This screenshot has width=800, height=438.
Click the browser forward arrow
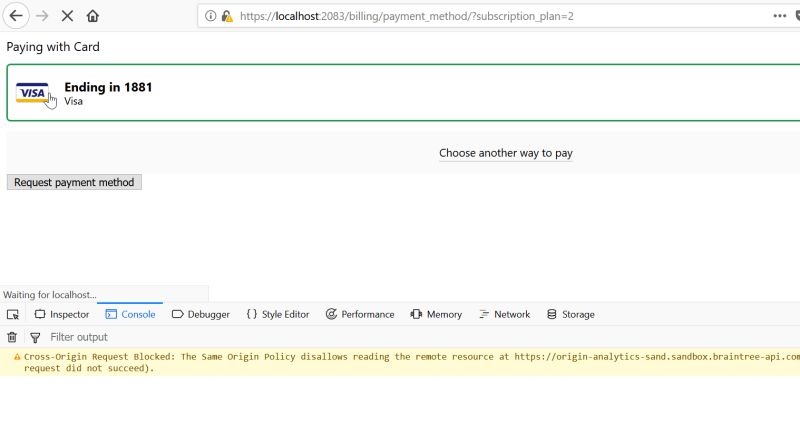click(x=42, y=16)
